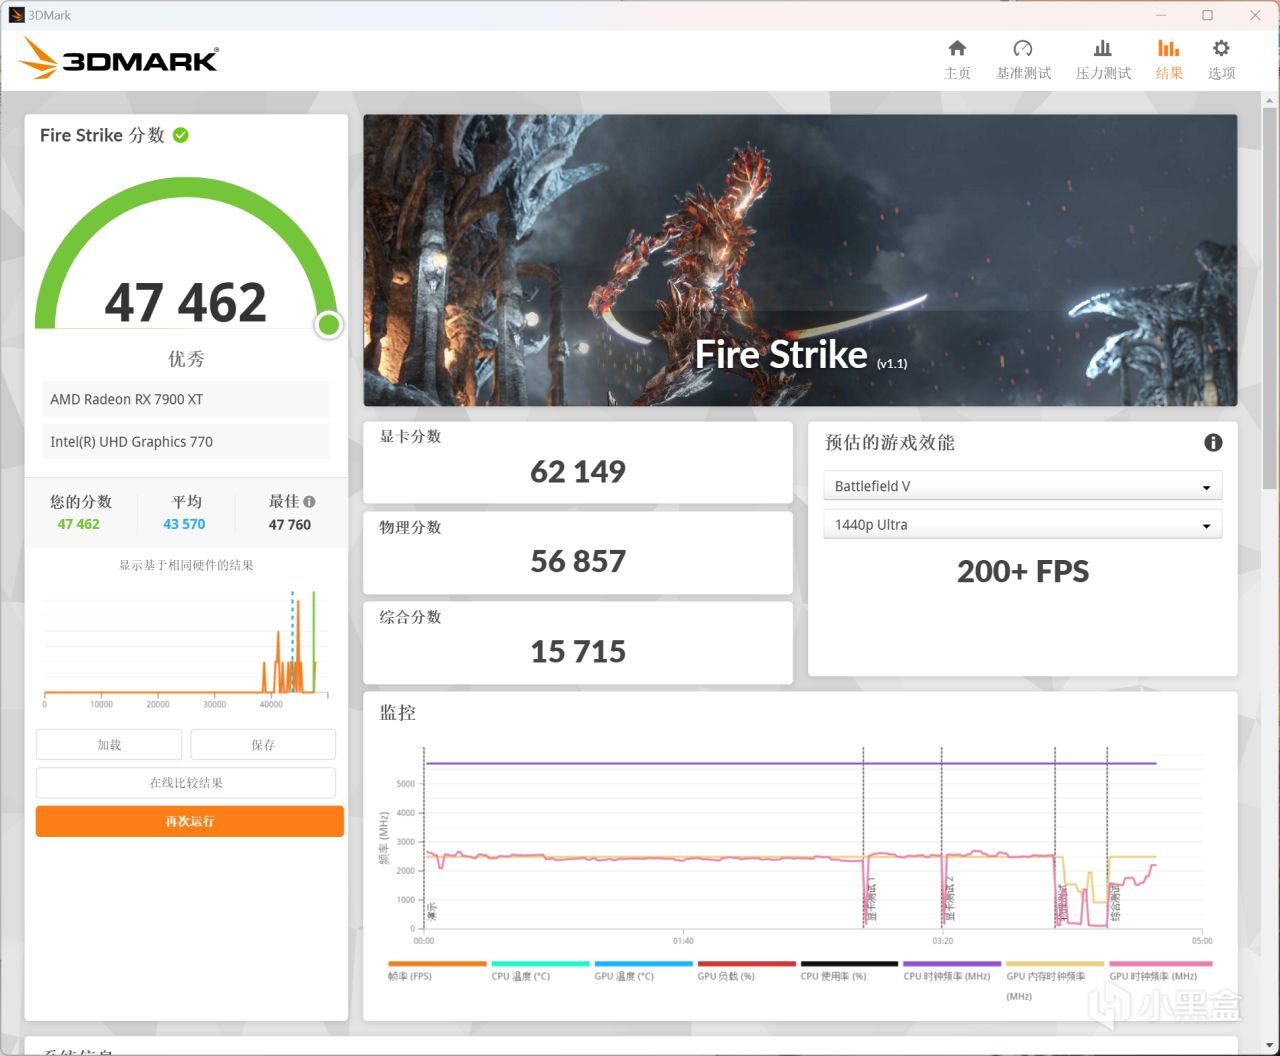This screenshot has height=1056, width=1280.
Task: Click the 预估的游戏效能 heading
Action: click(890, 442)
